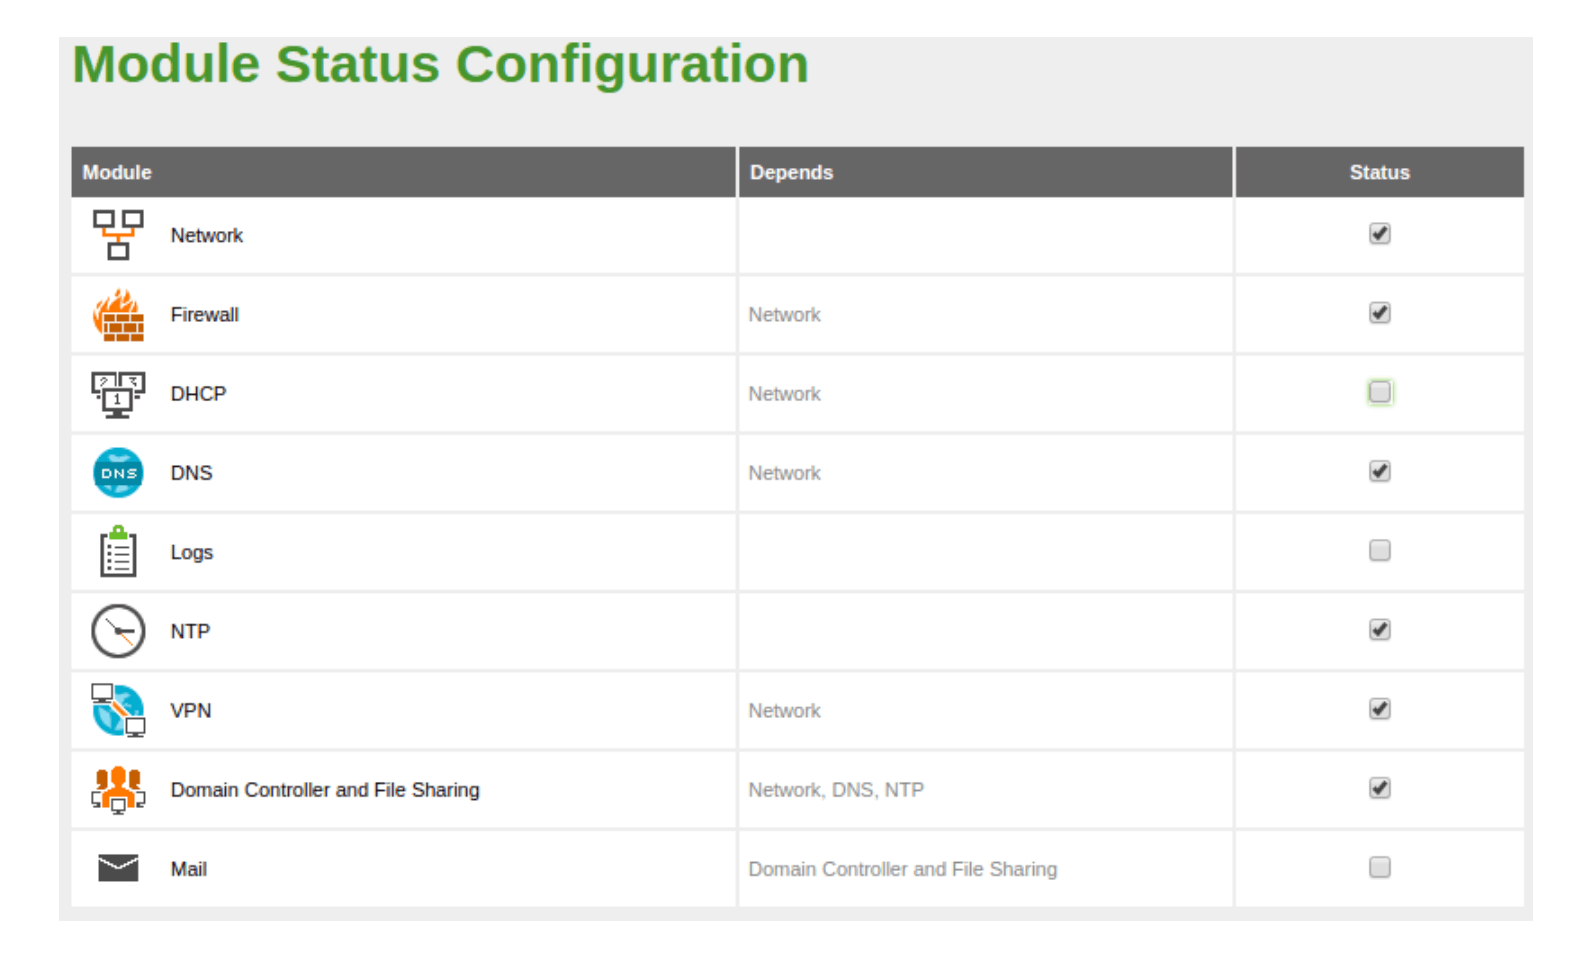Disable the VPN module checkbox
The image size is (1590, 960).
[x=1379, y=709]
